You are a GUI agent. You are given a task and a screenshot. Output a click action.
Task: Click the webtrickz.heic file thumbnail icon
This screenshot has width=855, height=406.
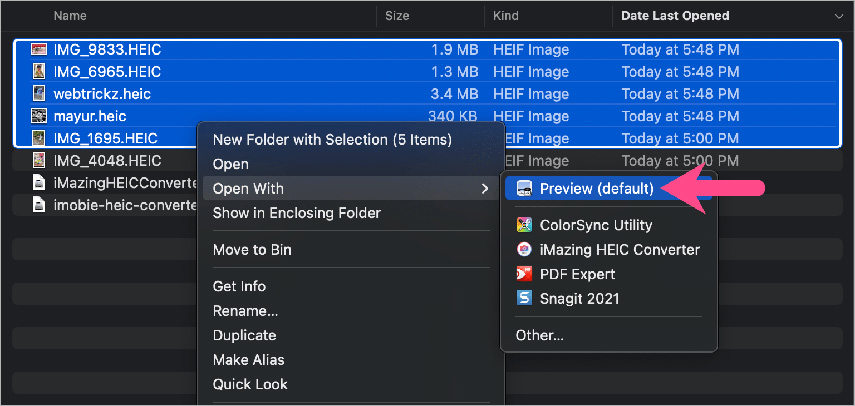pos(39,94)
